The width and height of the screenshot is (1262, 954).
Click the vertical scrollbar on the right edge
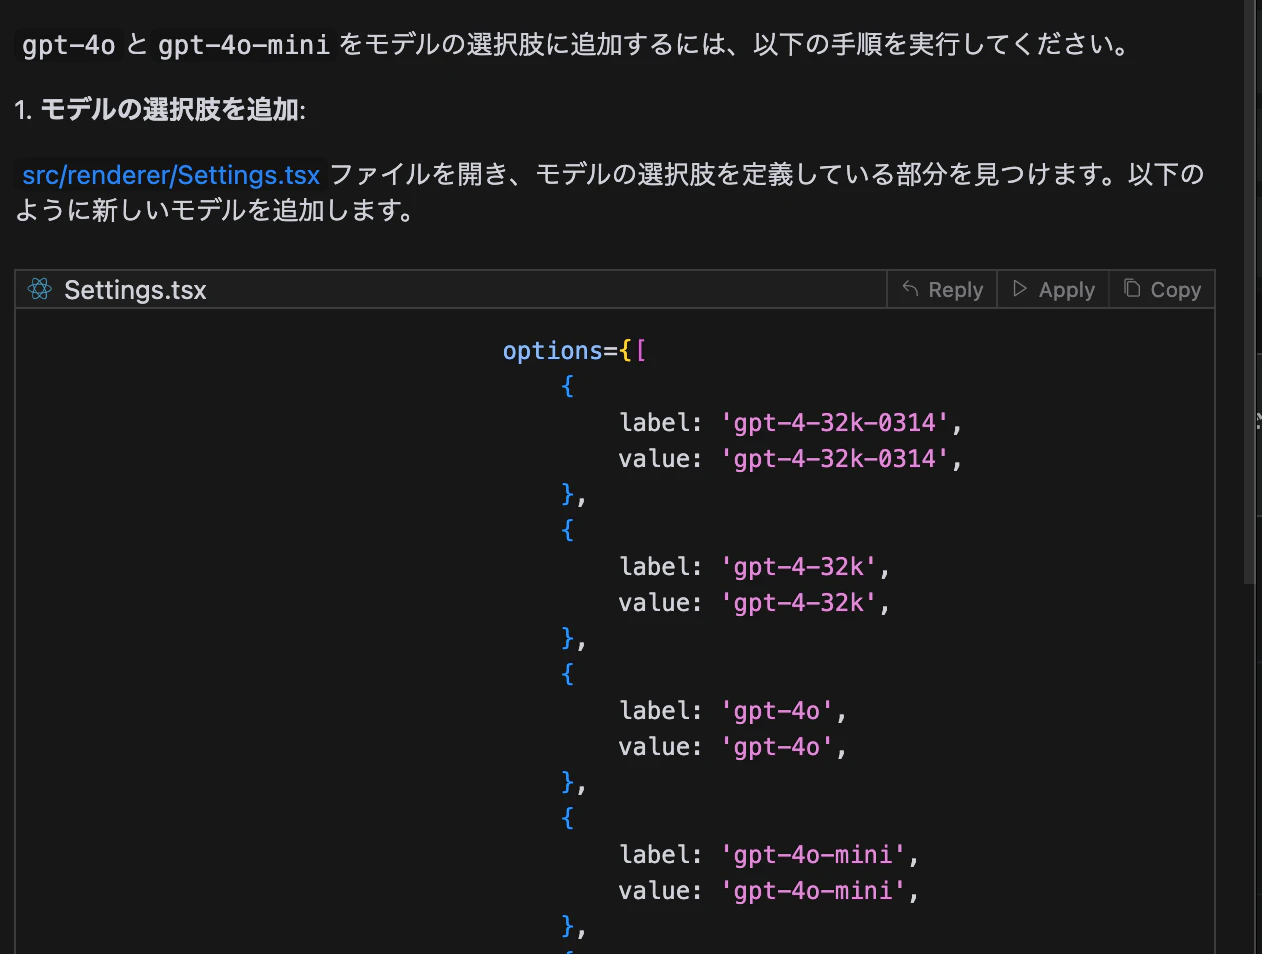pos(1249,290)
